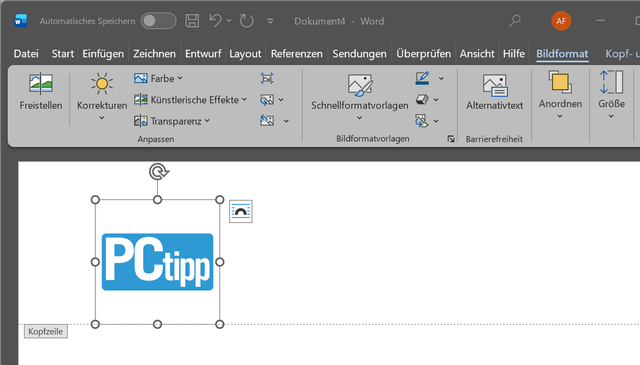Click the search magnifier in title bar
The height and width of the screenshot is (365, 640).
[515, 20]
